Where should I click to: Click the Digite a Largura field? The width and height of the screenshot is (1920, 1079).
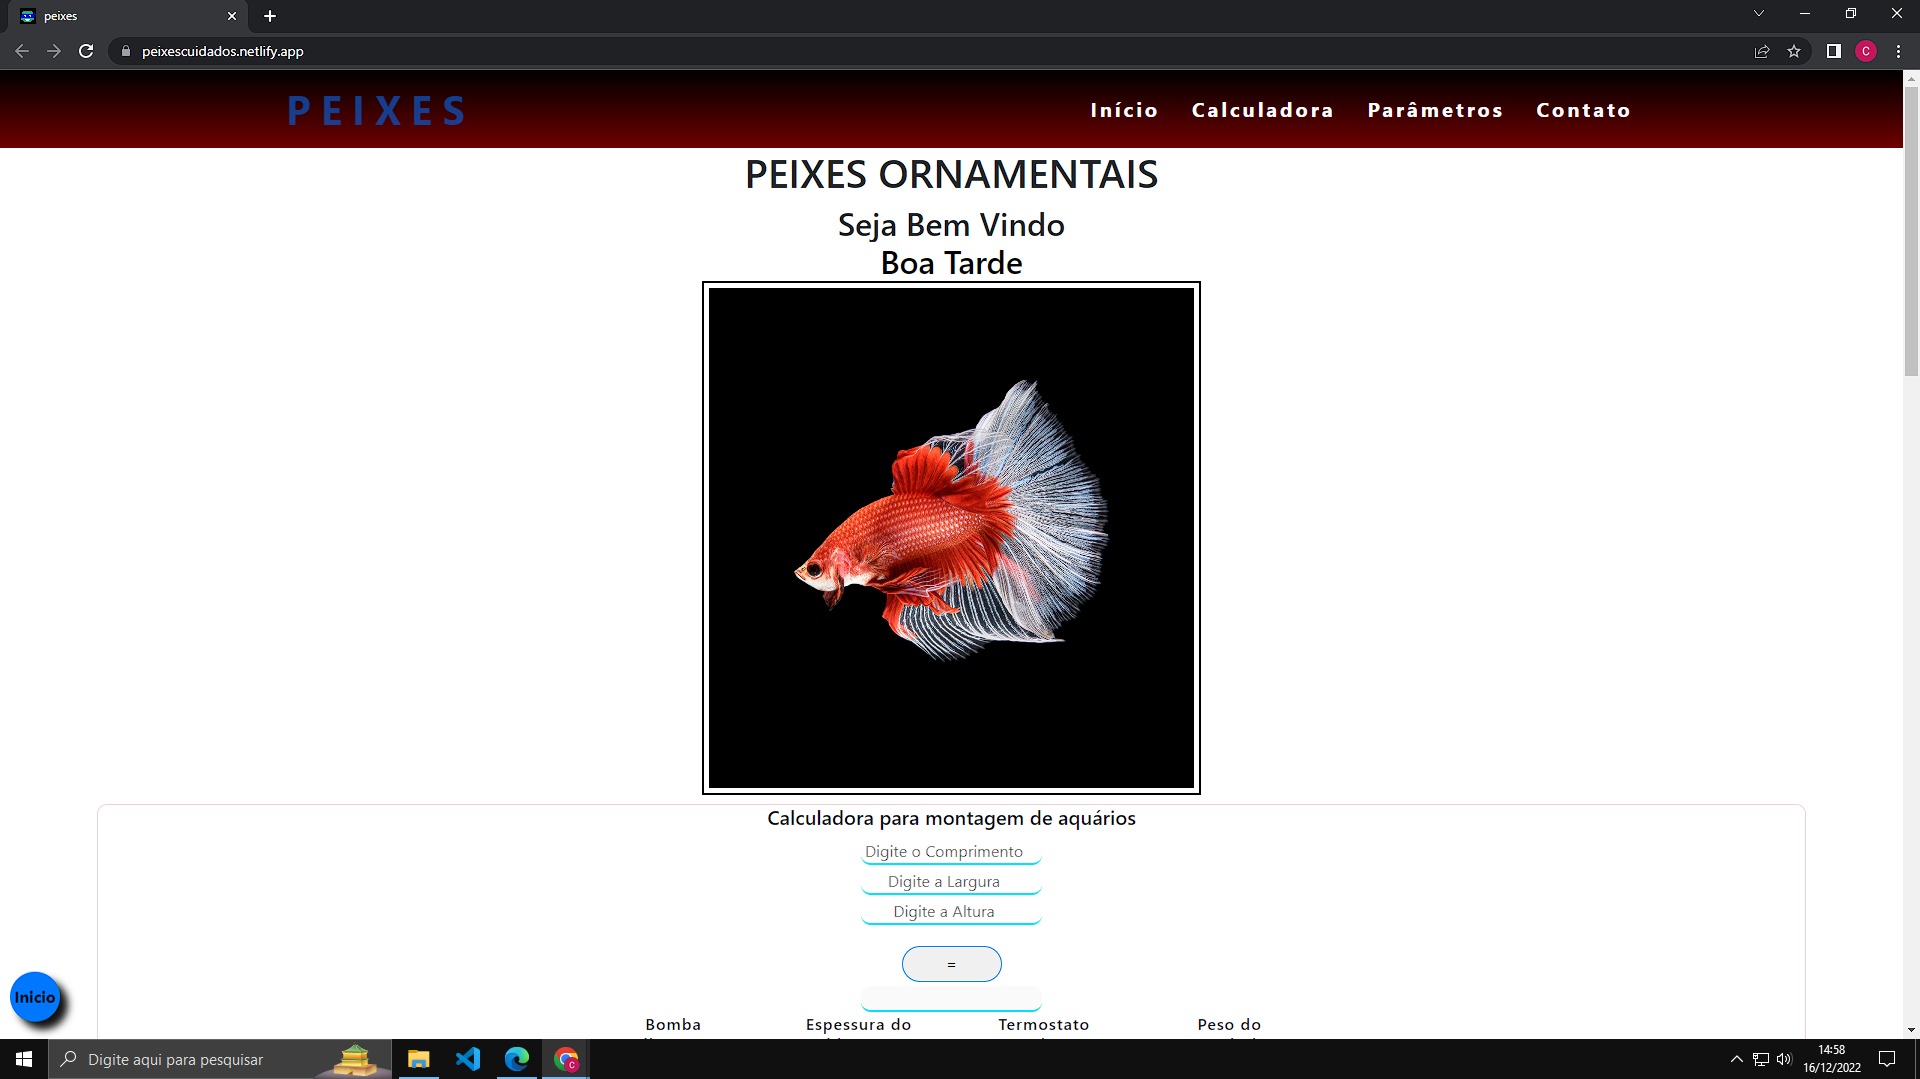pyautogui.click(x=951, y=882)
